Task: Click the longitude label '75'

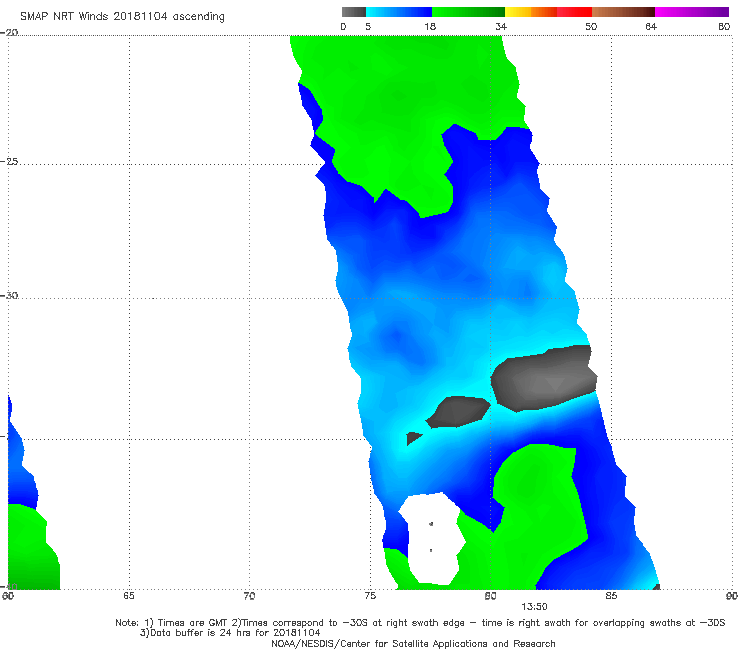Action: [370, 596]
